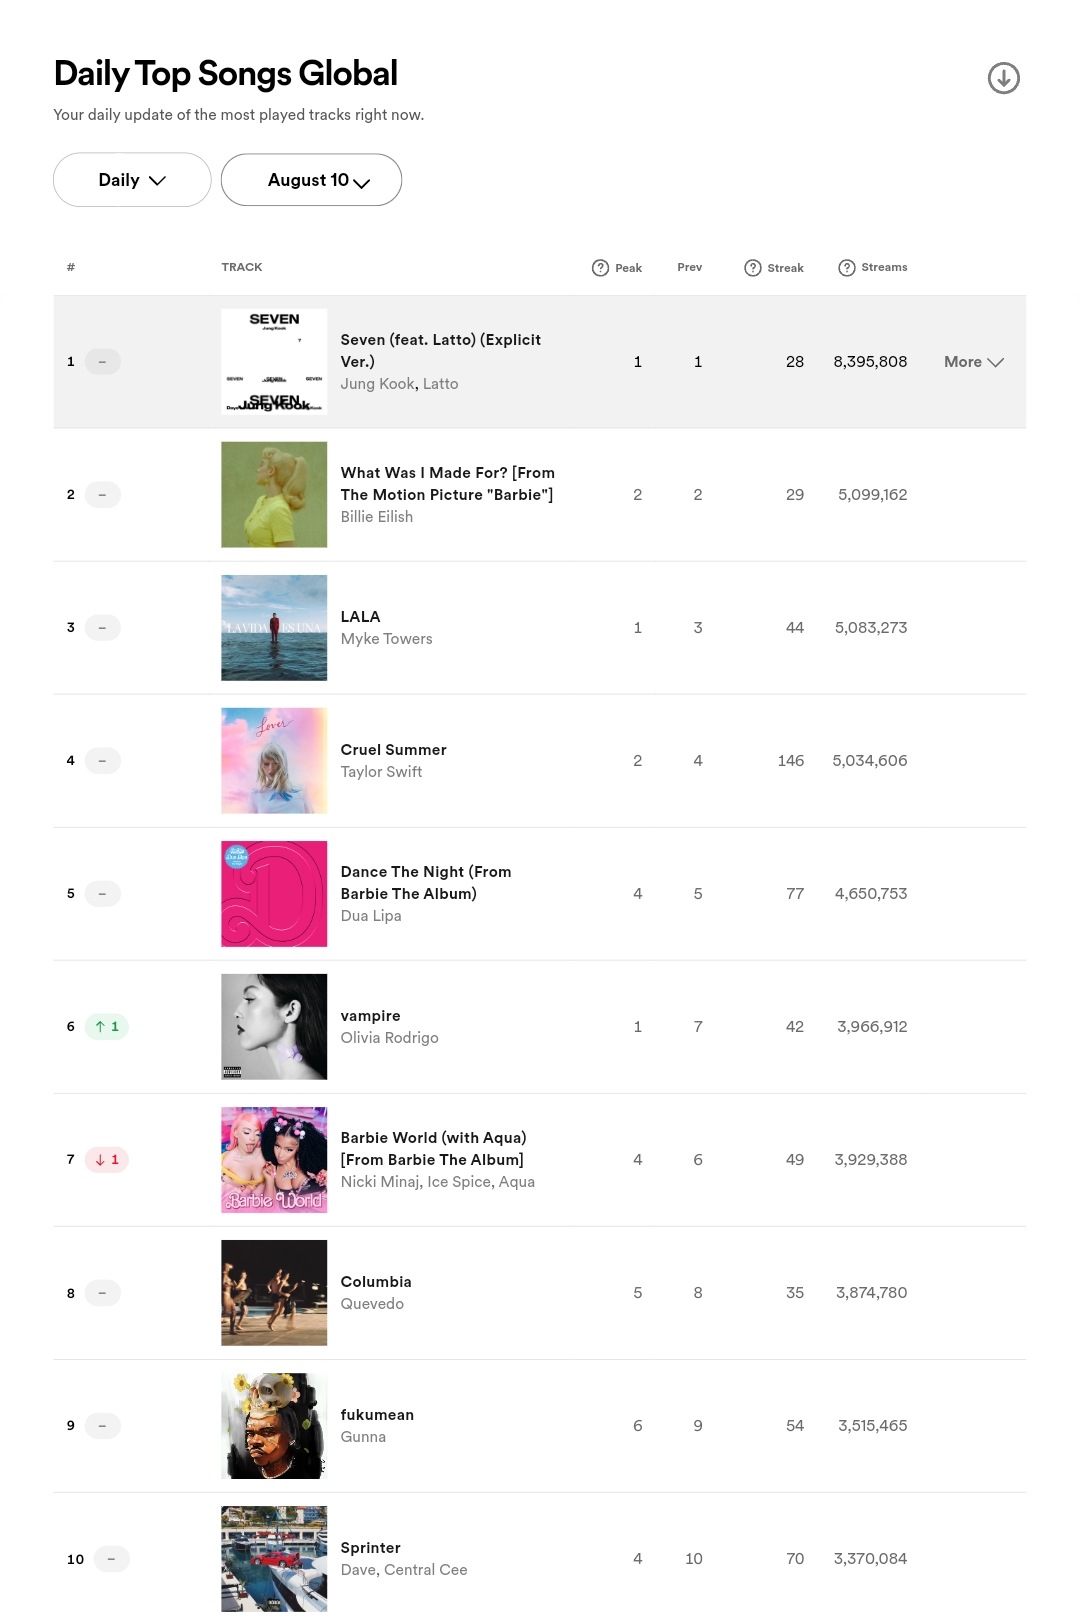Click the download chart icon

1003,78
